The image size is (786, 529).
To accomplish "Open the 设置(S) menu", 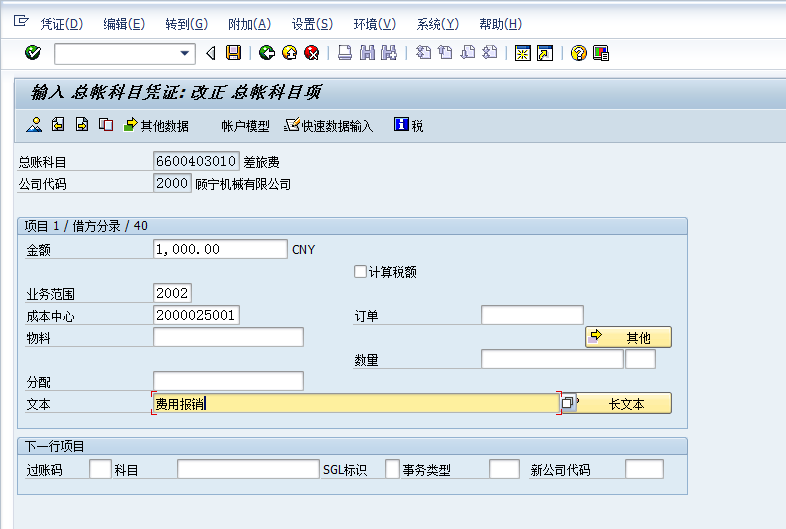I will click(x=312, y=24).
